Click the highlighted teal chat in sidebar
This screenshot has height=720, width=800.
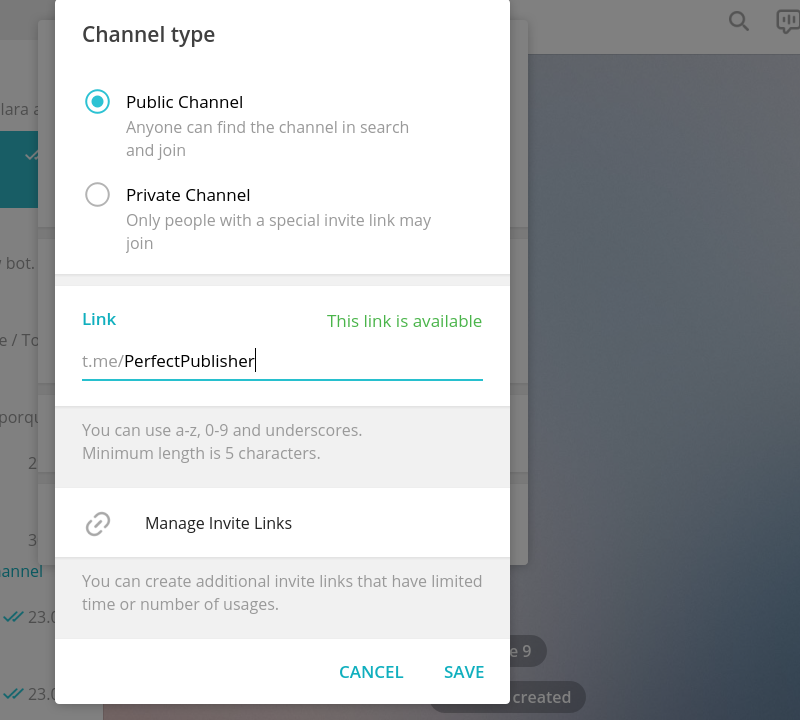click(x=19, y=169)
